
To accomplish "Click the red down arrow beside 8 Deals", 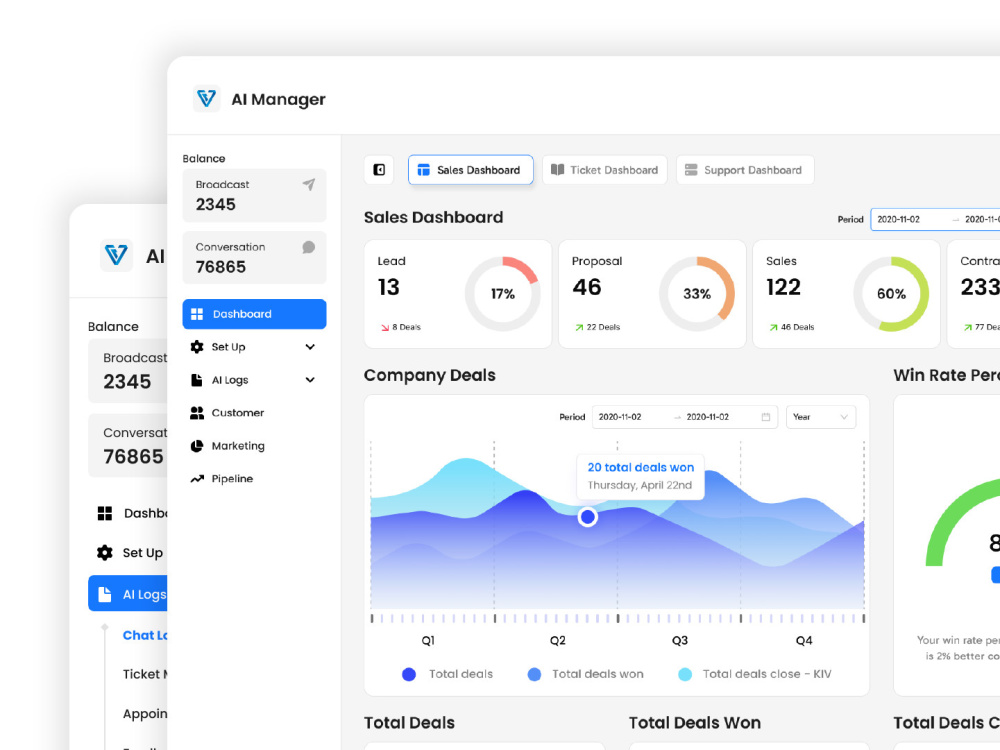I will (x=385, y=327).
